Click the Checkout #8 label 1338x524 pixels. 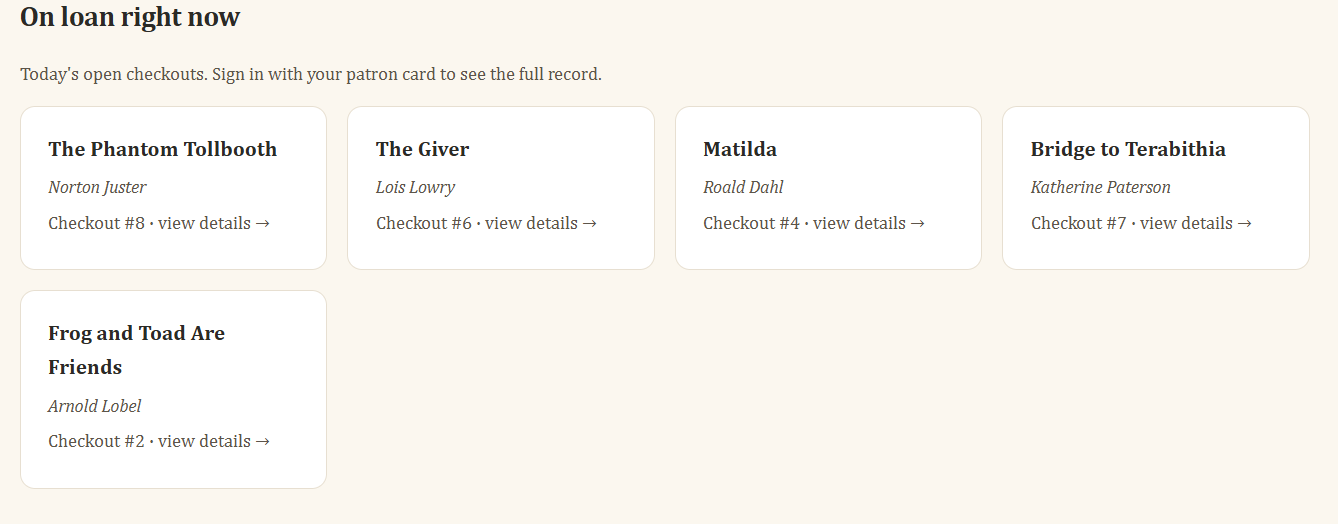[x=96, y=223]
